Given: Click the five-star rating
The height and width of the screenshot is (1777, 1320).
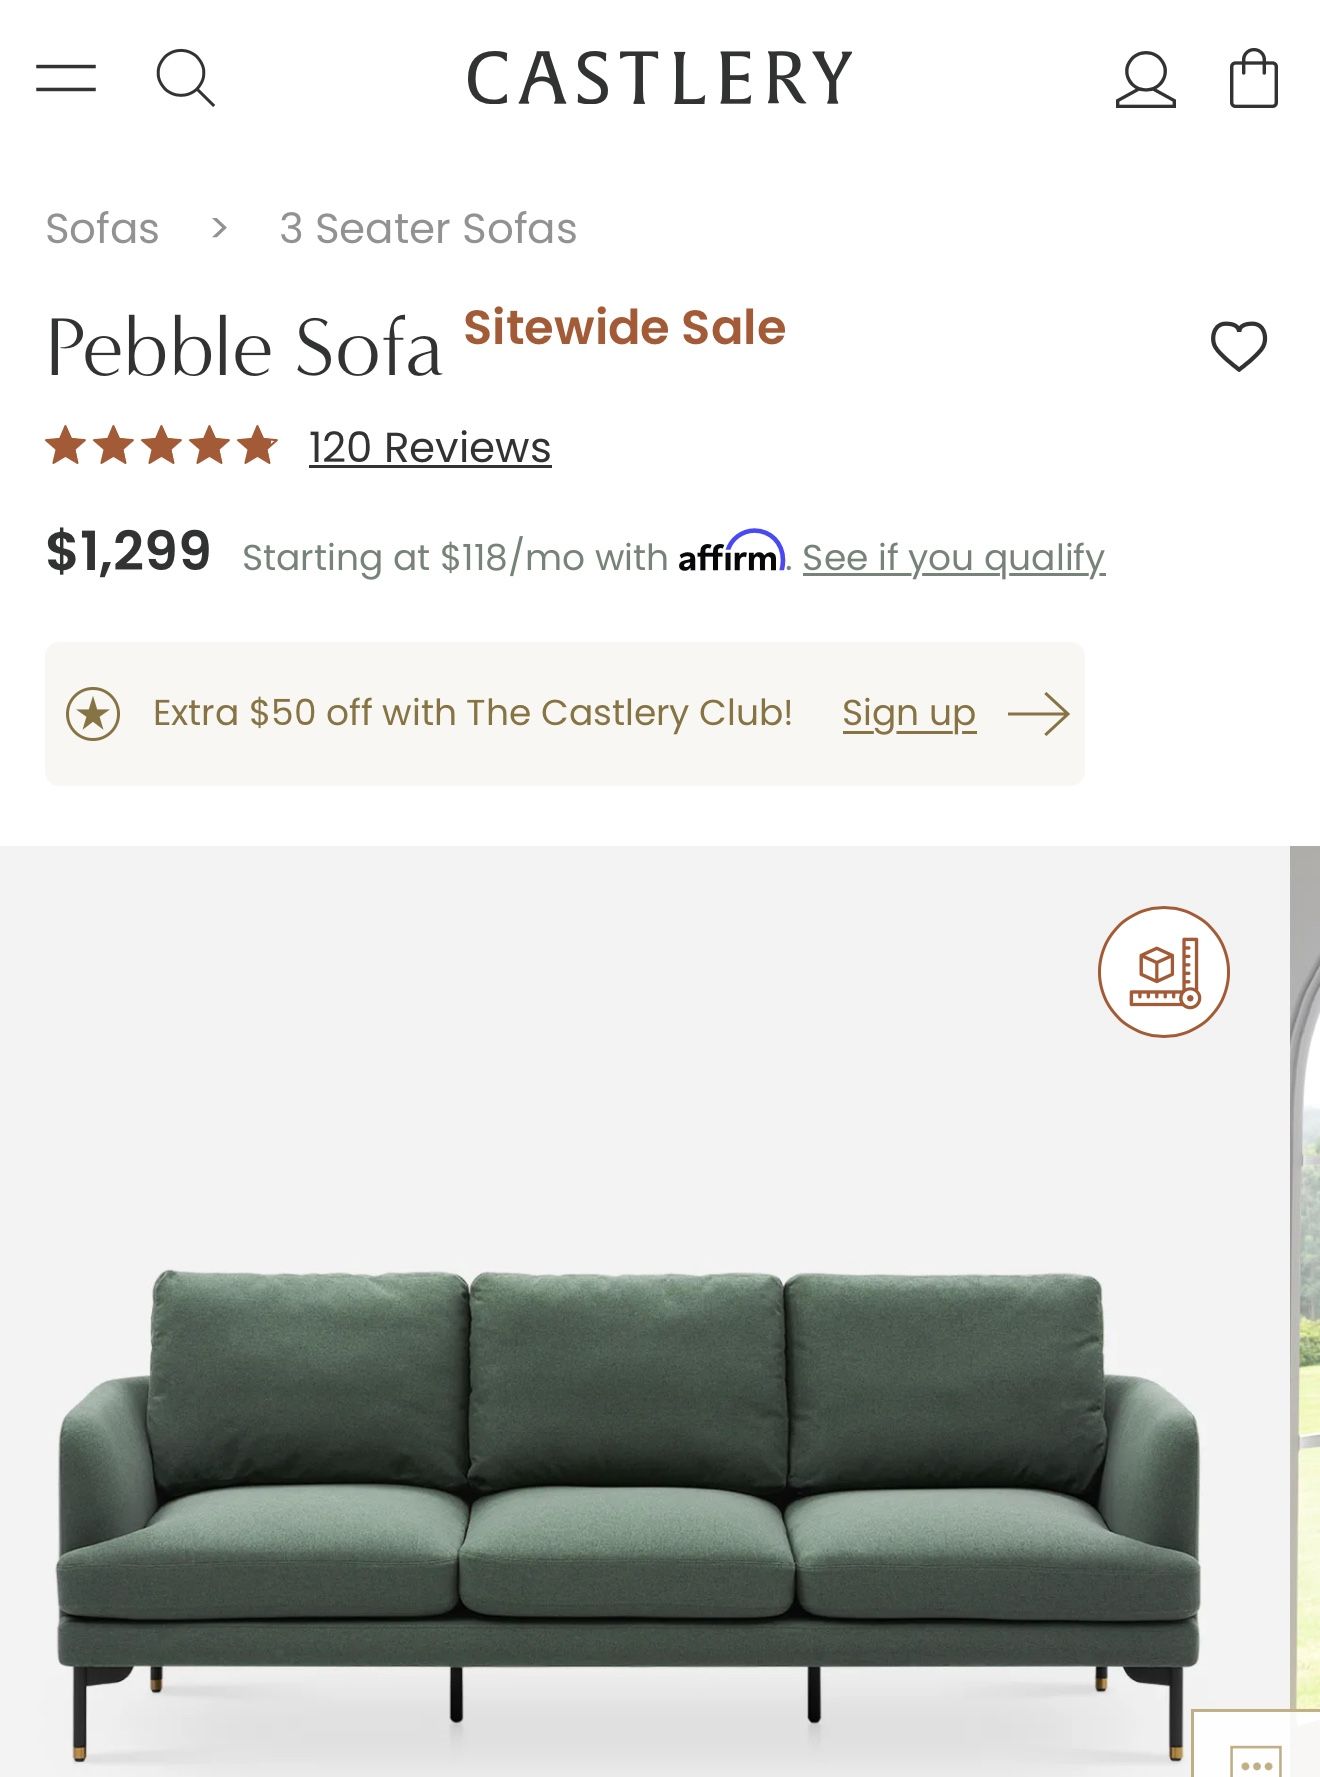Looking at the screenshot, I should (162, 446).
